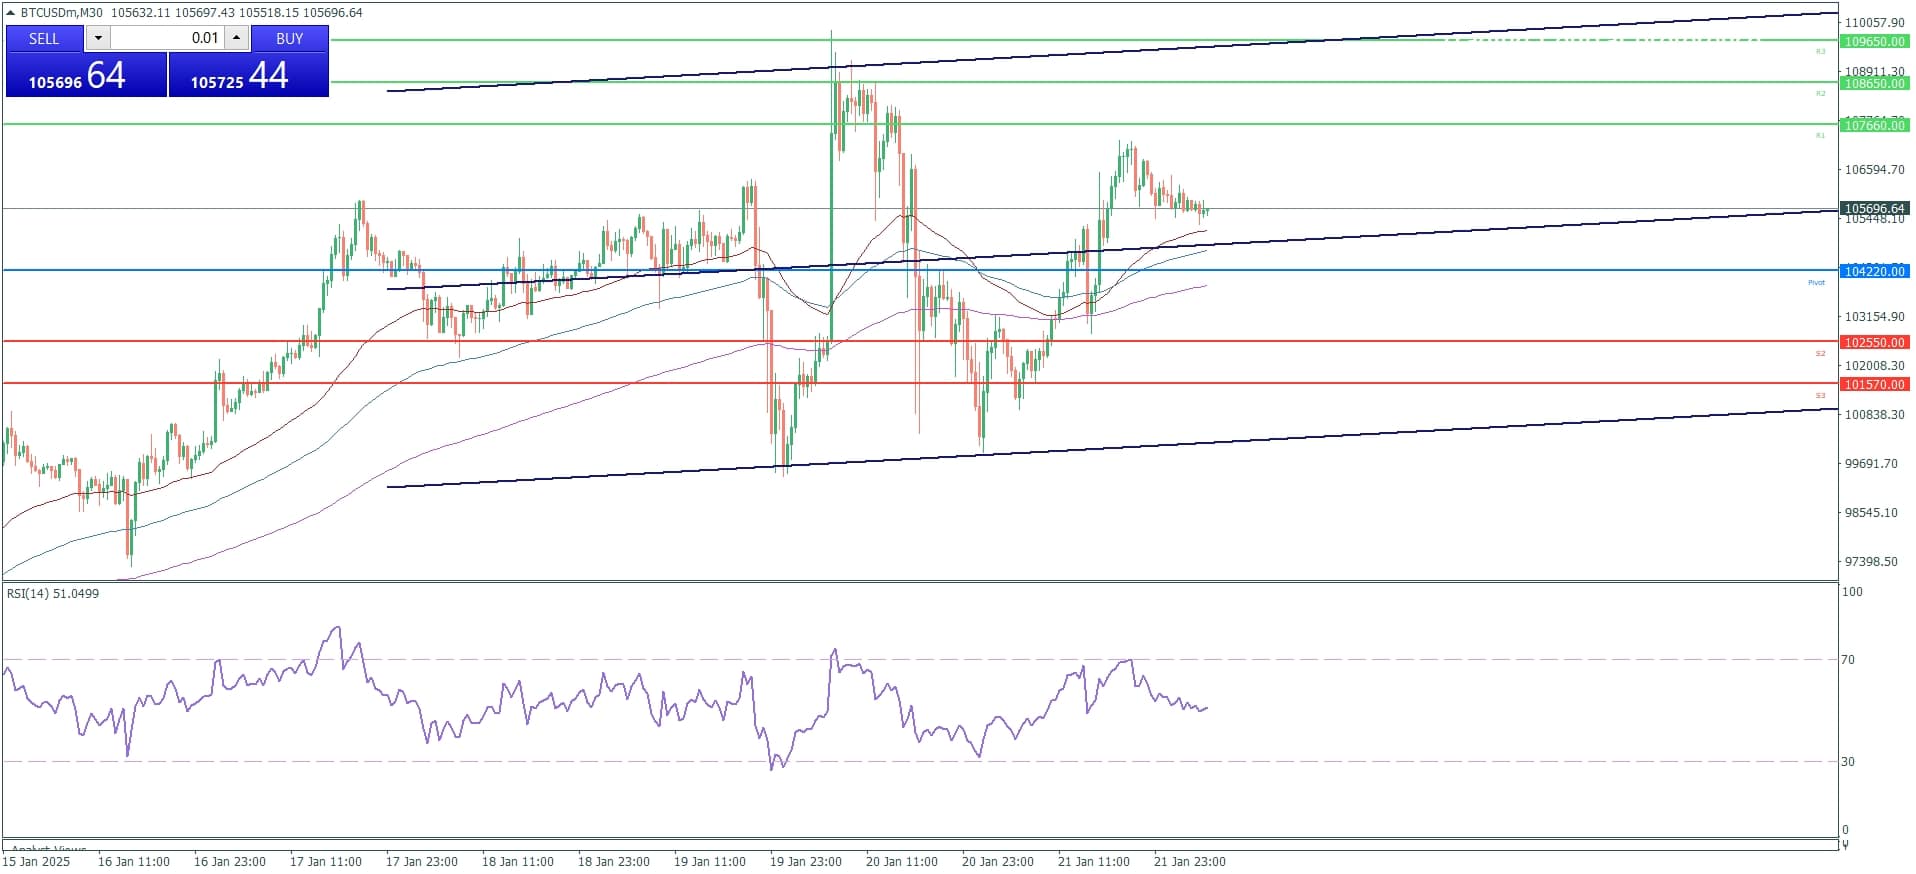Click the 17 Jan 11:00 time label
Viewport: 1916px width, 874px height.
(x=326, y=862)
